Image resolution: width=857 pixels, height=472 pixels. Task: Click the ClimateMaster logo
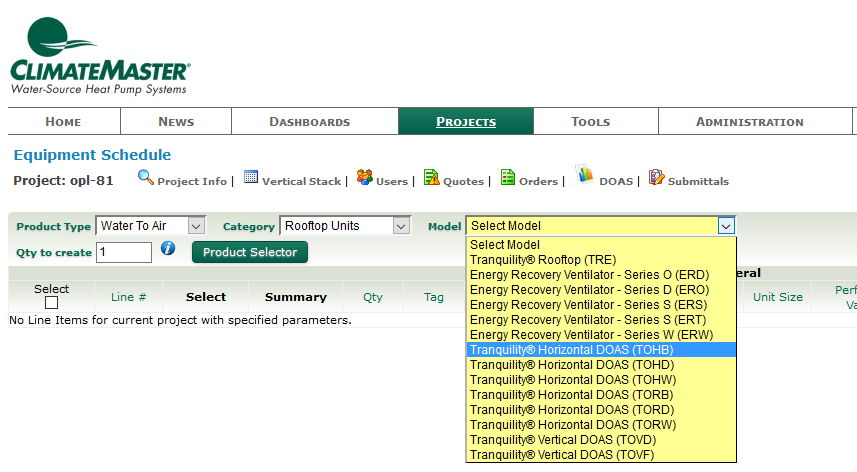100,56
